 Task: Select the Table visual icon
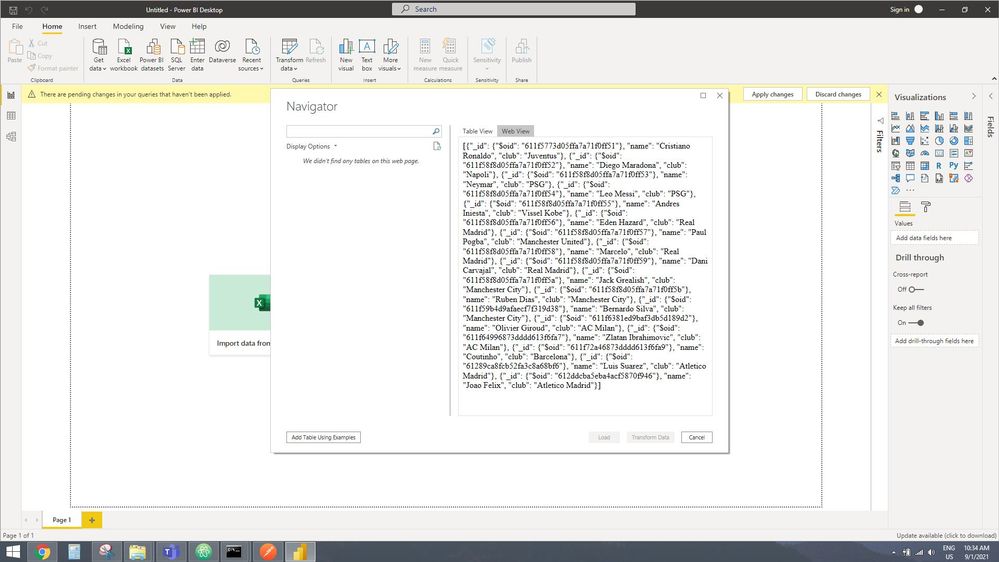(x=910, y=166)
